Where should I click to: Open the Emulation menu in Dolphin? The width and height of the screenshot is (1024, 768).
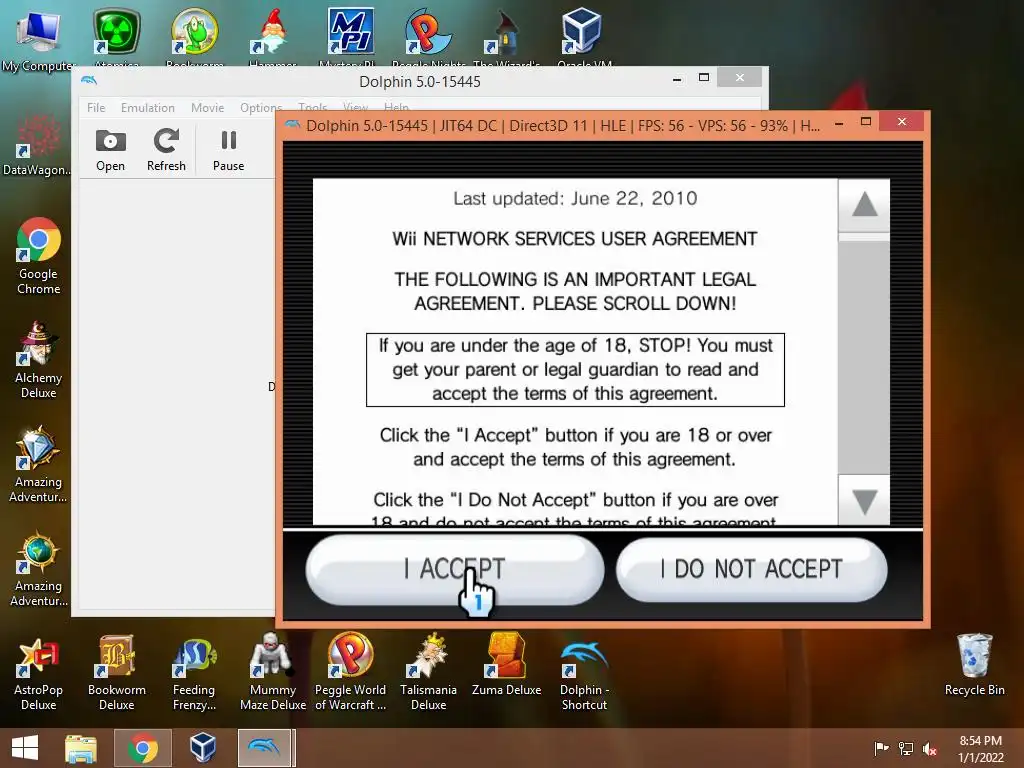(x=148, y=108)
